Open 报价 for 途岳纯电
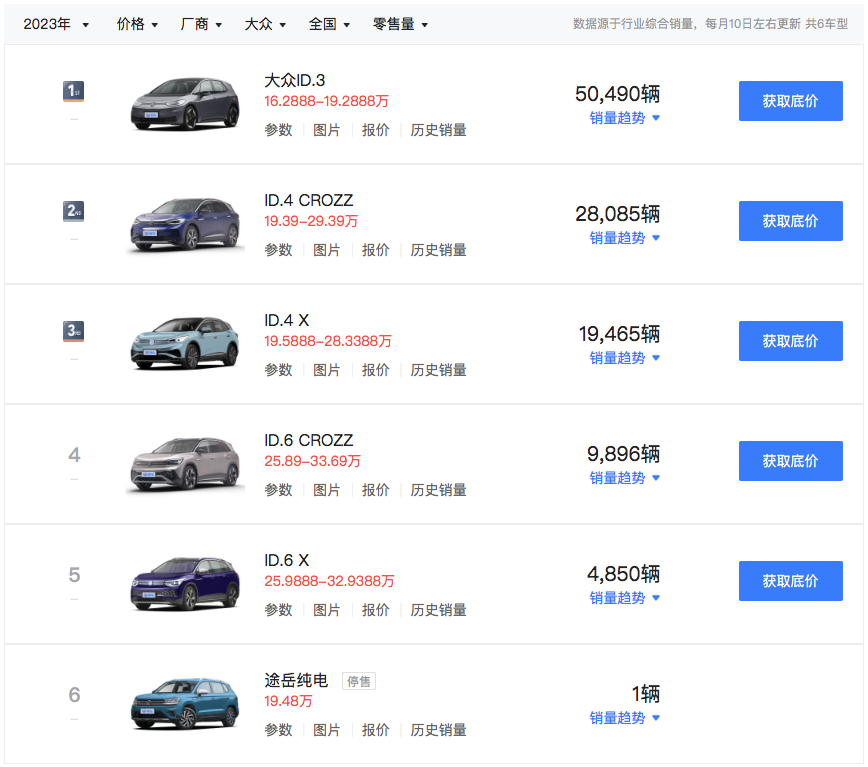The image size is (868, 767). tap(375, 730)
